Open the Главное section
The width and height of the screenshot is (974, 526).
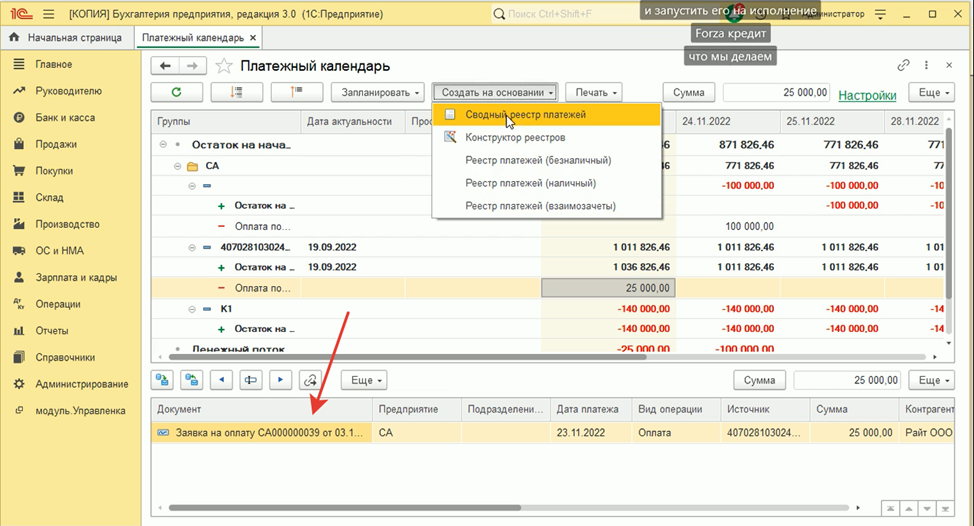point(53,64)
